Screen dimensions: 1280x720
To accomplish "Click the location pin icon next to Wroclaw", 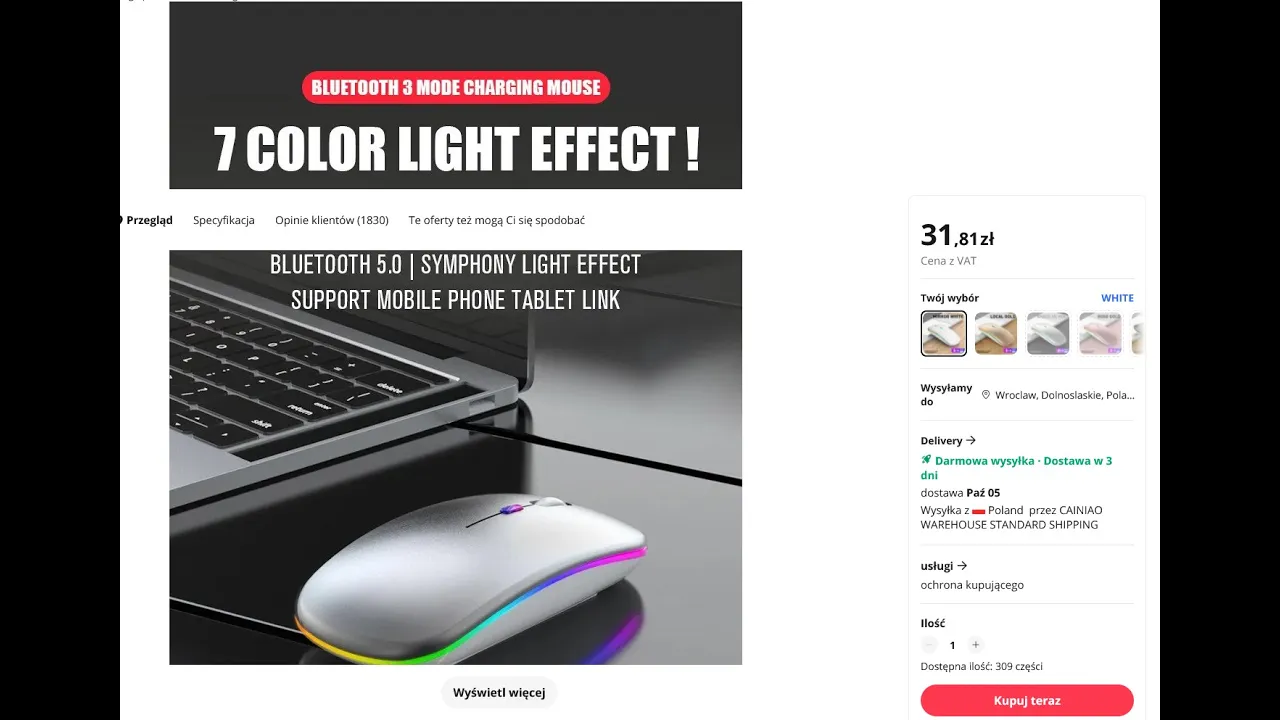I will coord(985,395).
